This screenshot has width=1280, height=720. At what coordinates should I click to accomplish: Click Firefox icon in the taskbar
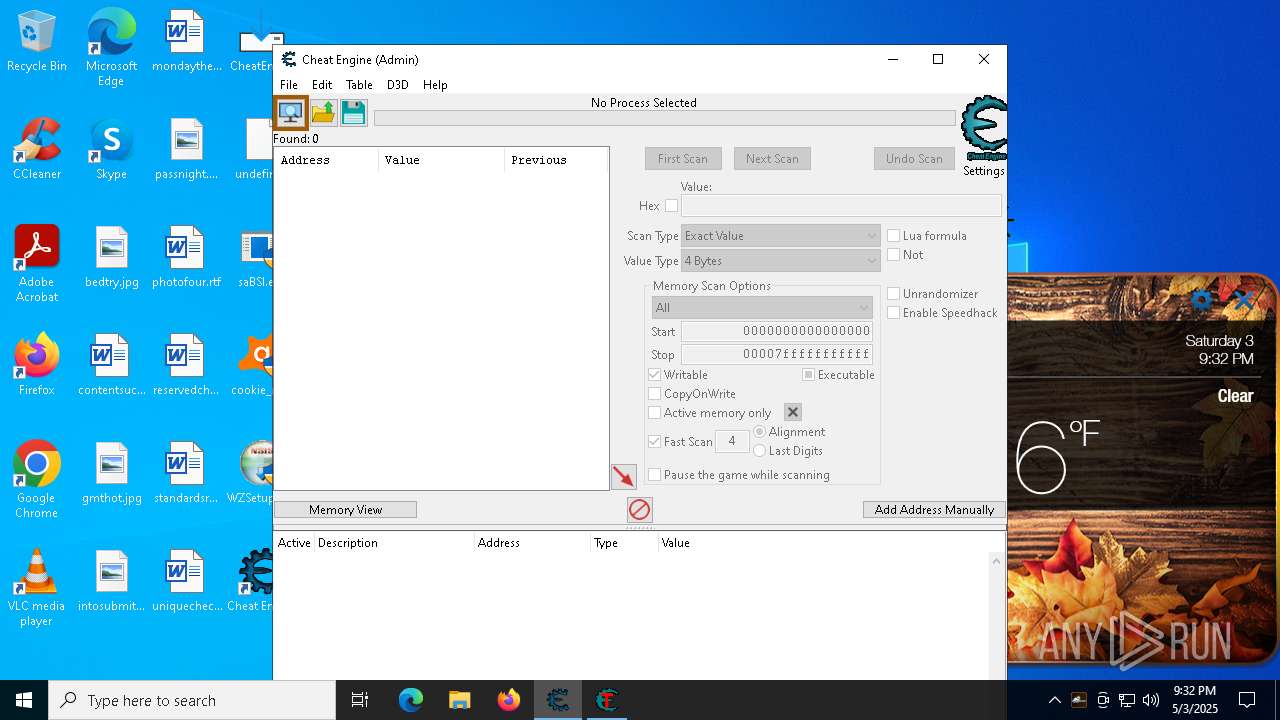coord(508,700)
